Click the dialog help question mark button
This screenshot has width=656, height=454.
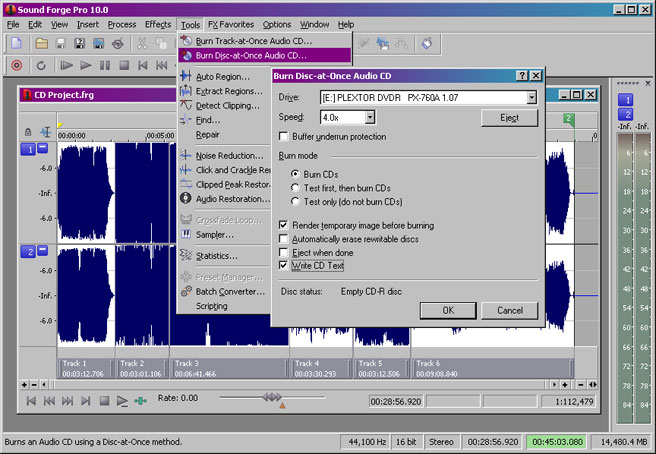(x=522, y=76)
